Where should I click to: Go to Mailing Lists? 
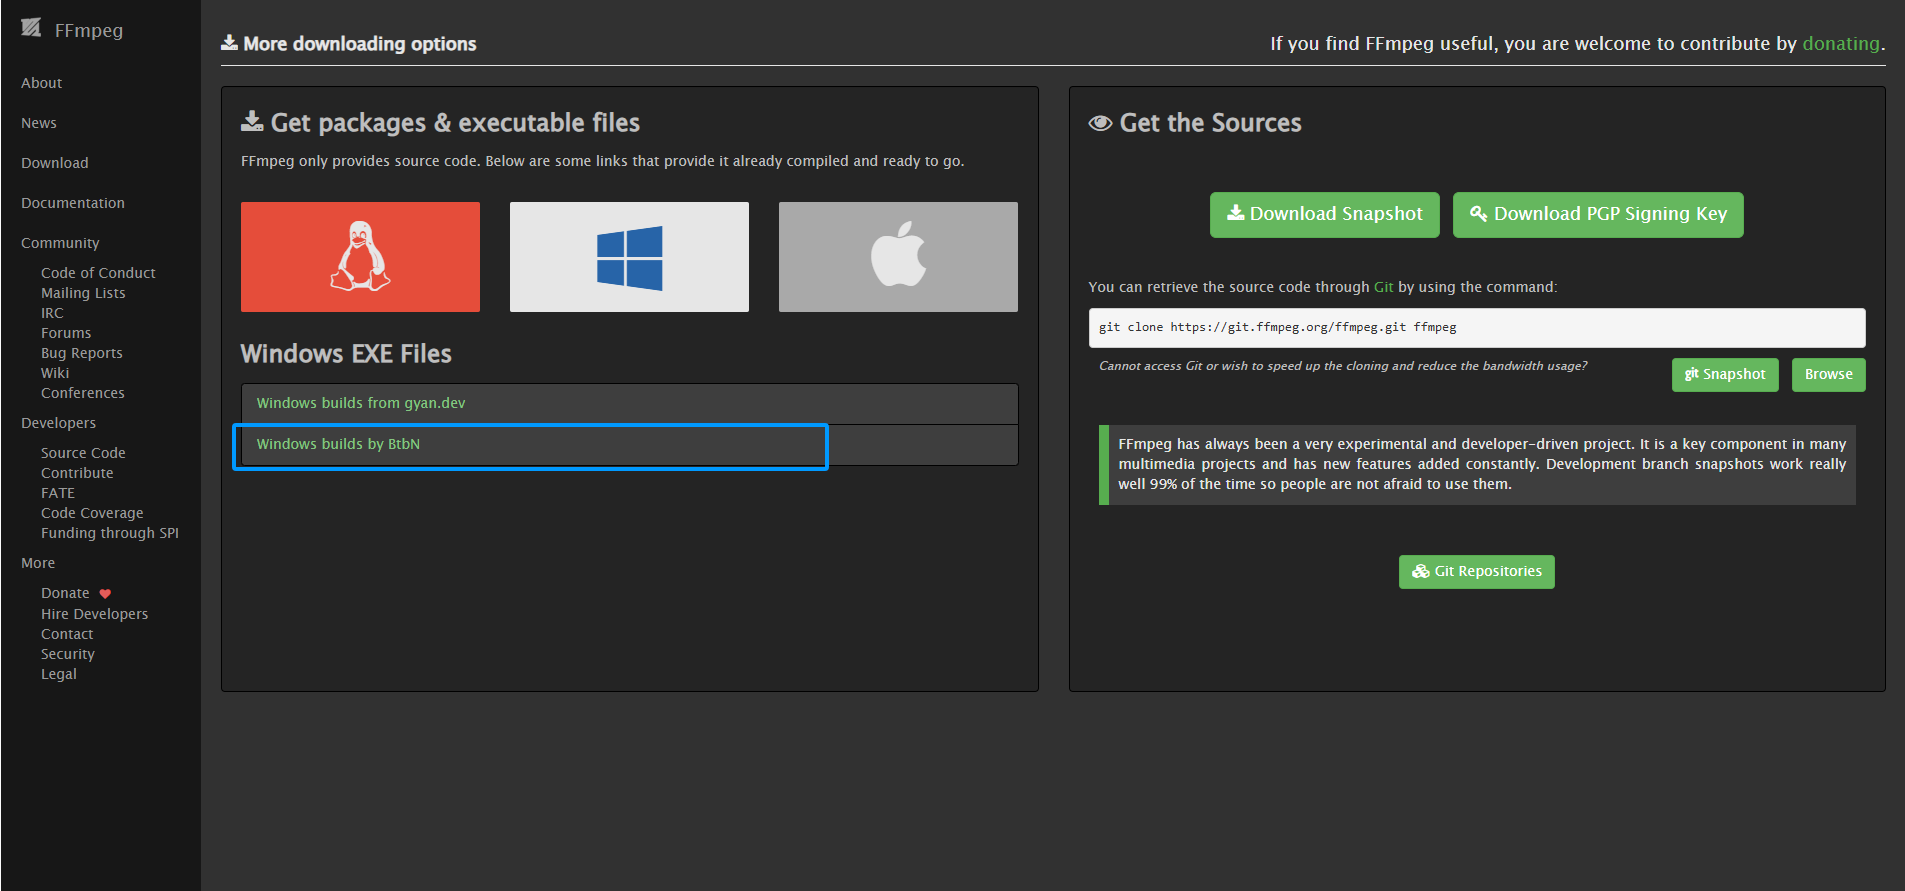tap(83, 293)
